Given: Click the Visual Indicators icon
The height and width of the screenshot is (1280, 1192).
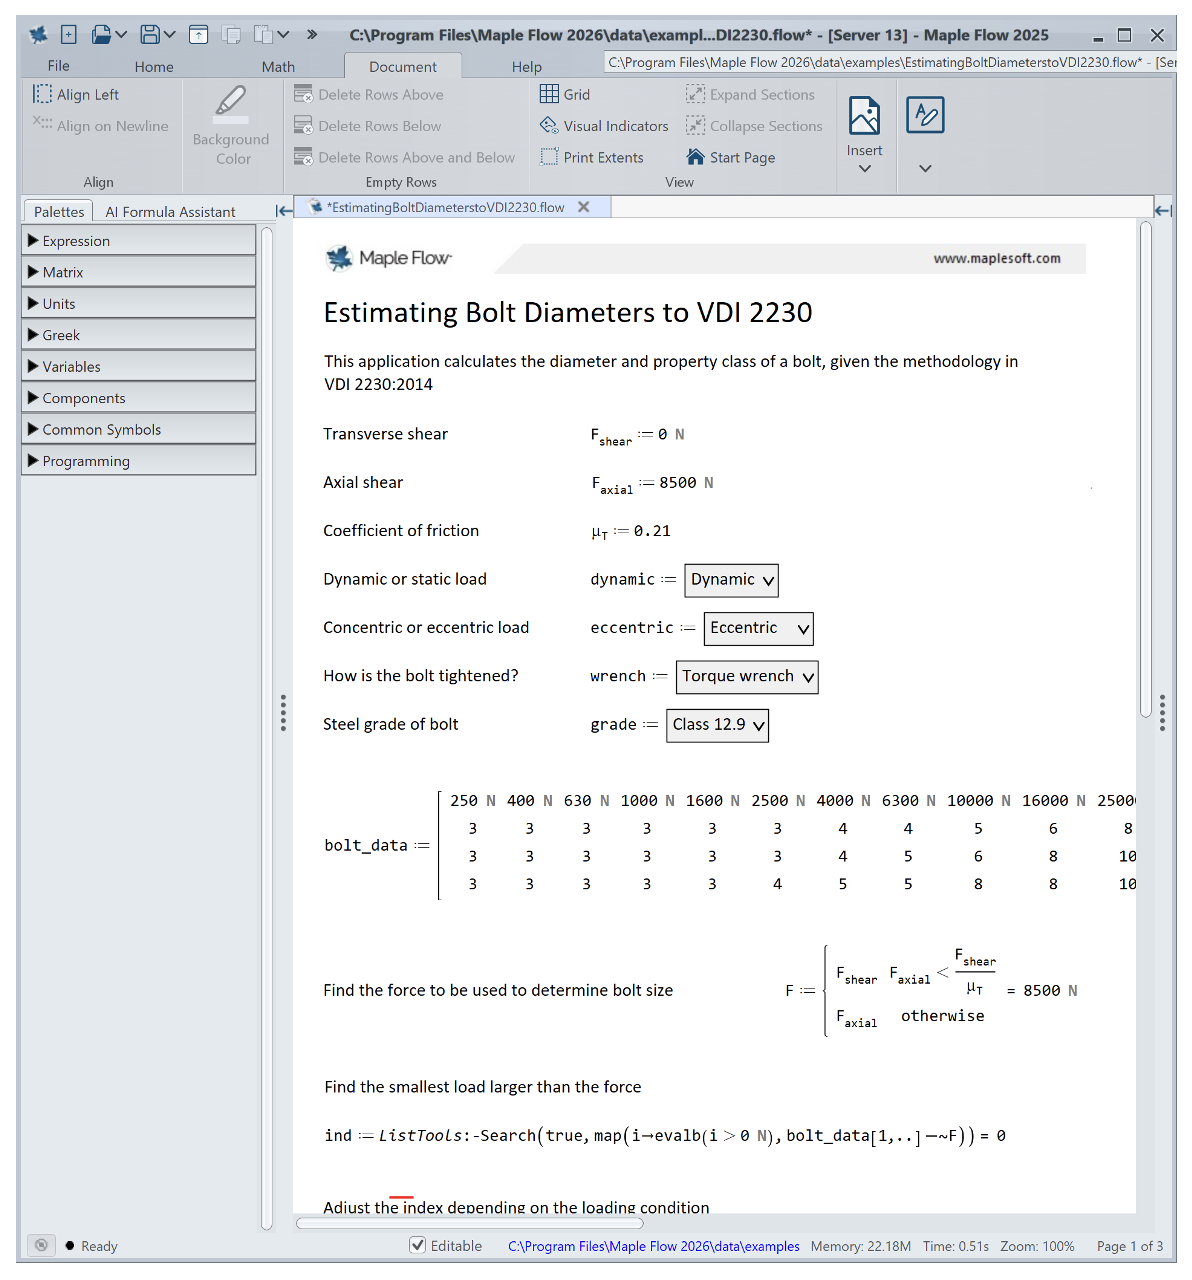Looking at the screenshot, I should click(x=549, y=126).
